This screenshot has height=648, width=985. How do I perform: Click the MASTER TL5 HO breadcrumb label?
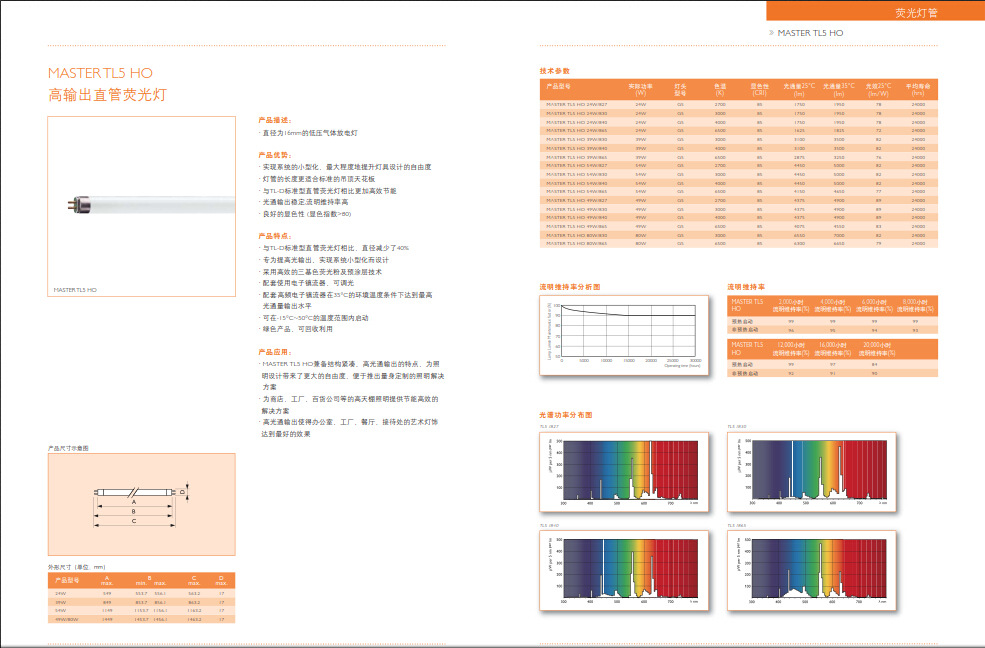point(810,33)
